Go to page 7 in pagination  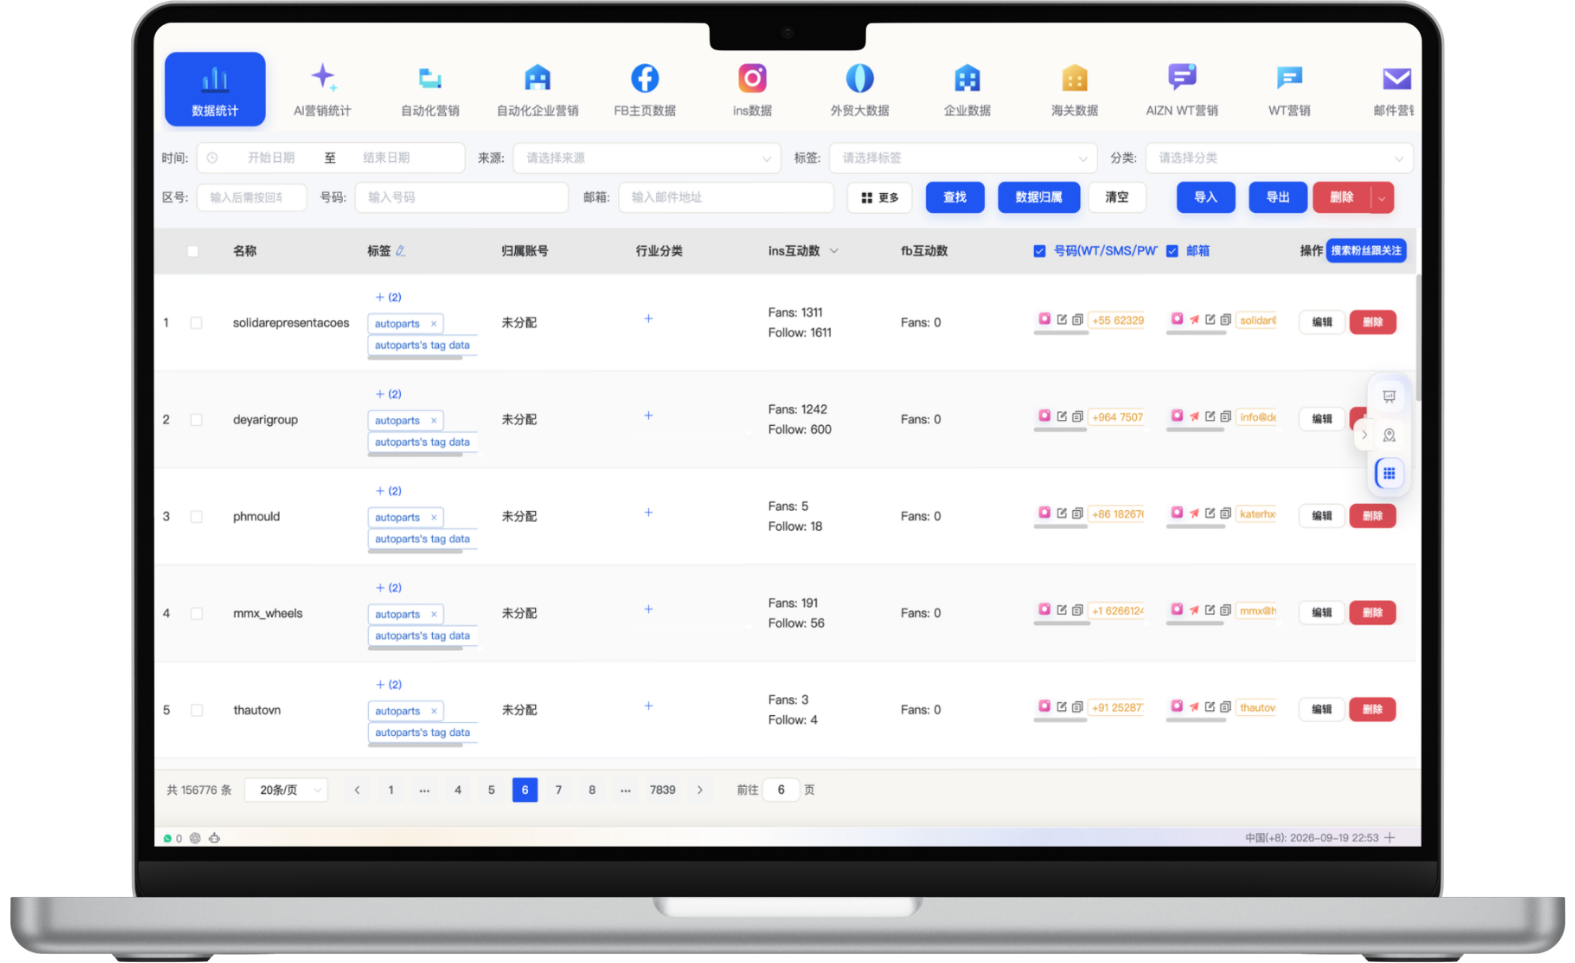[x=558, y=790]
